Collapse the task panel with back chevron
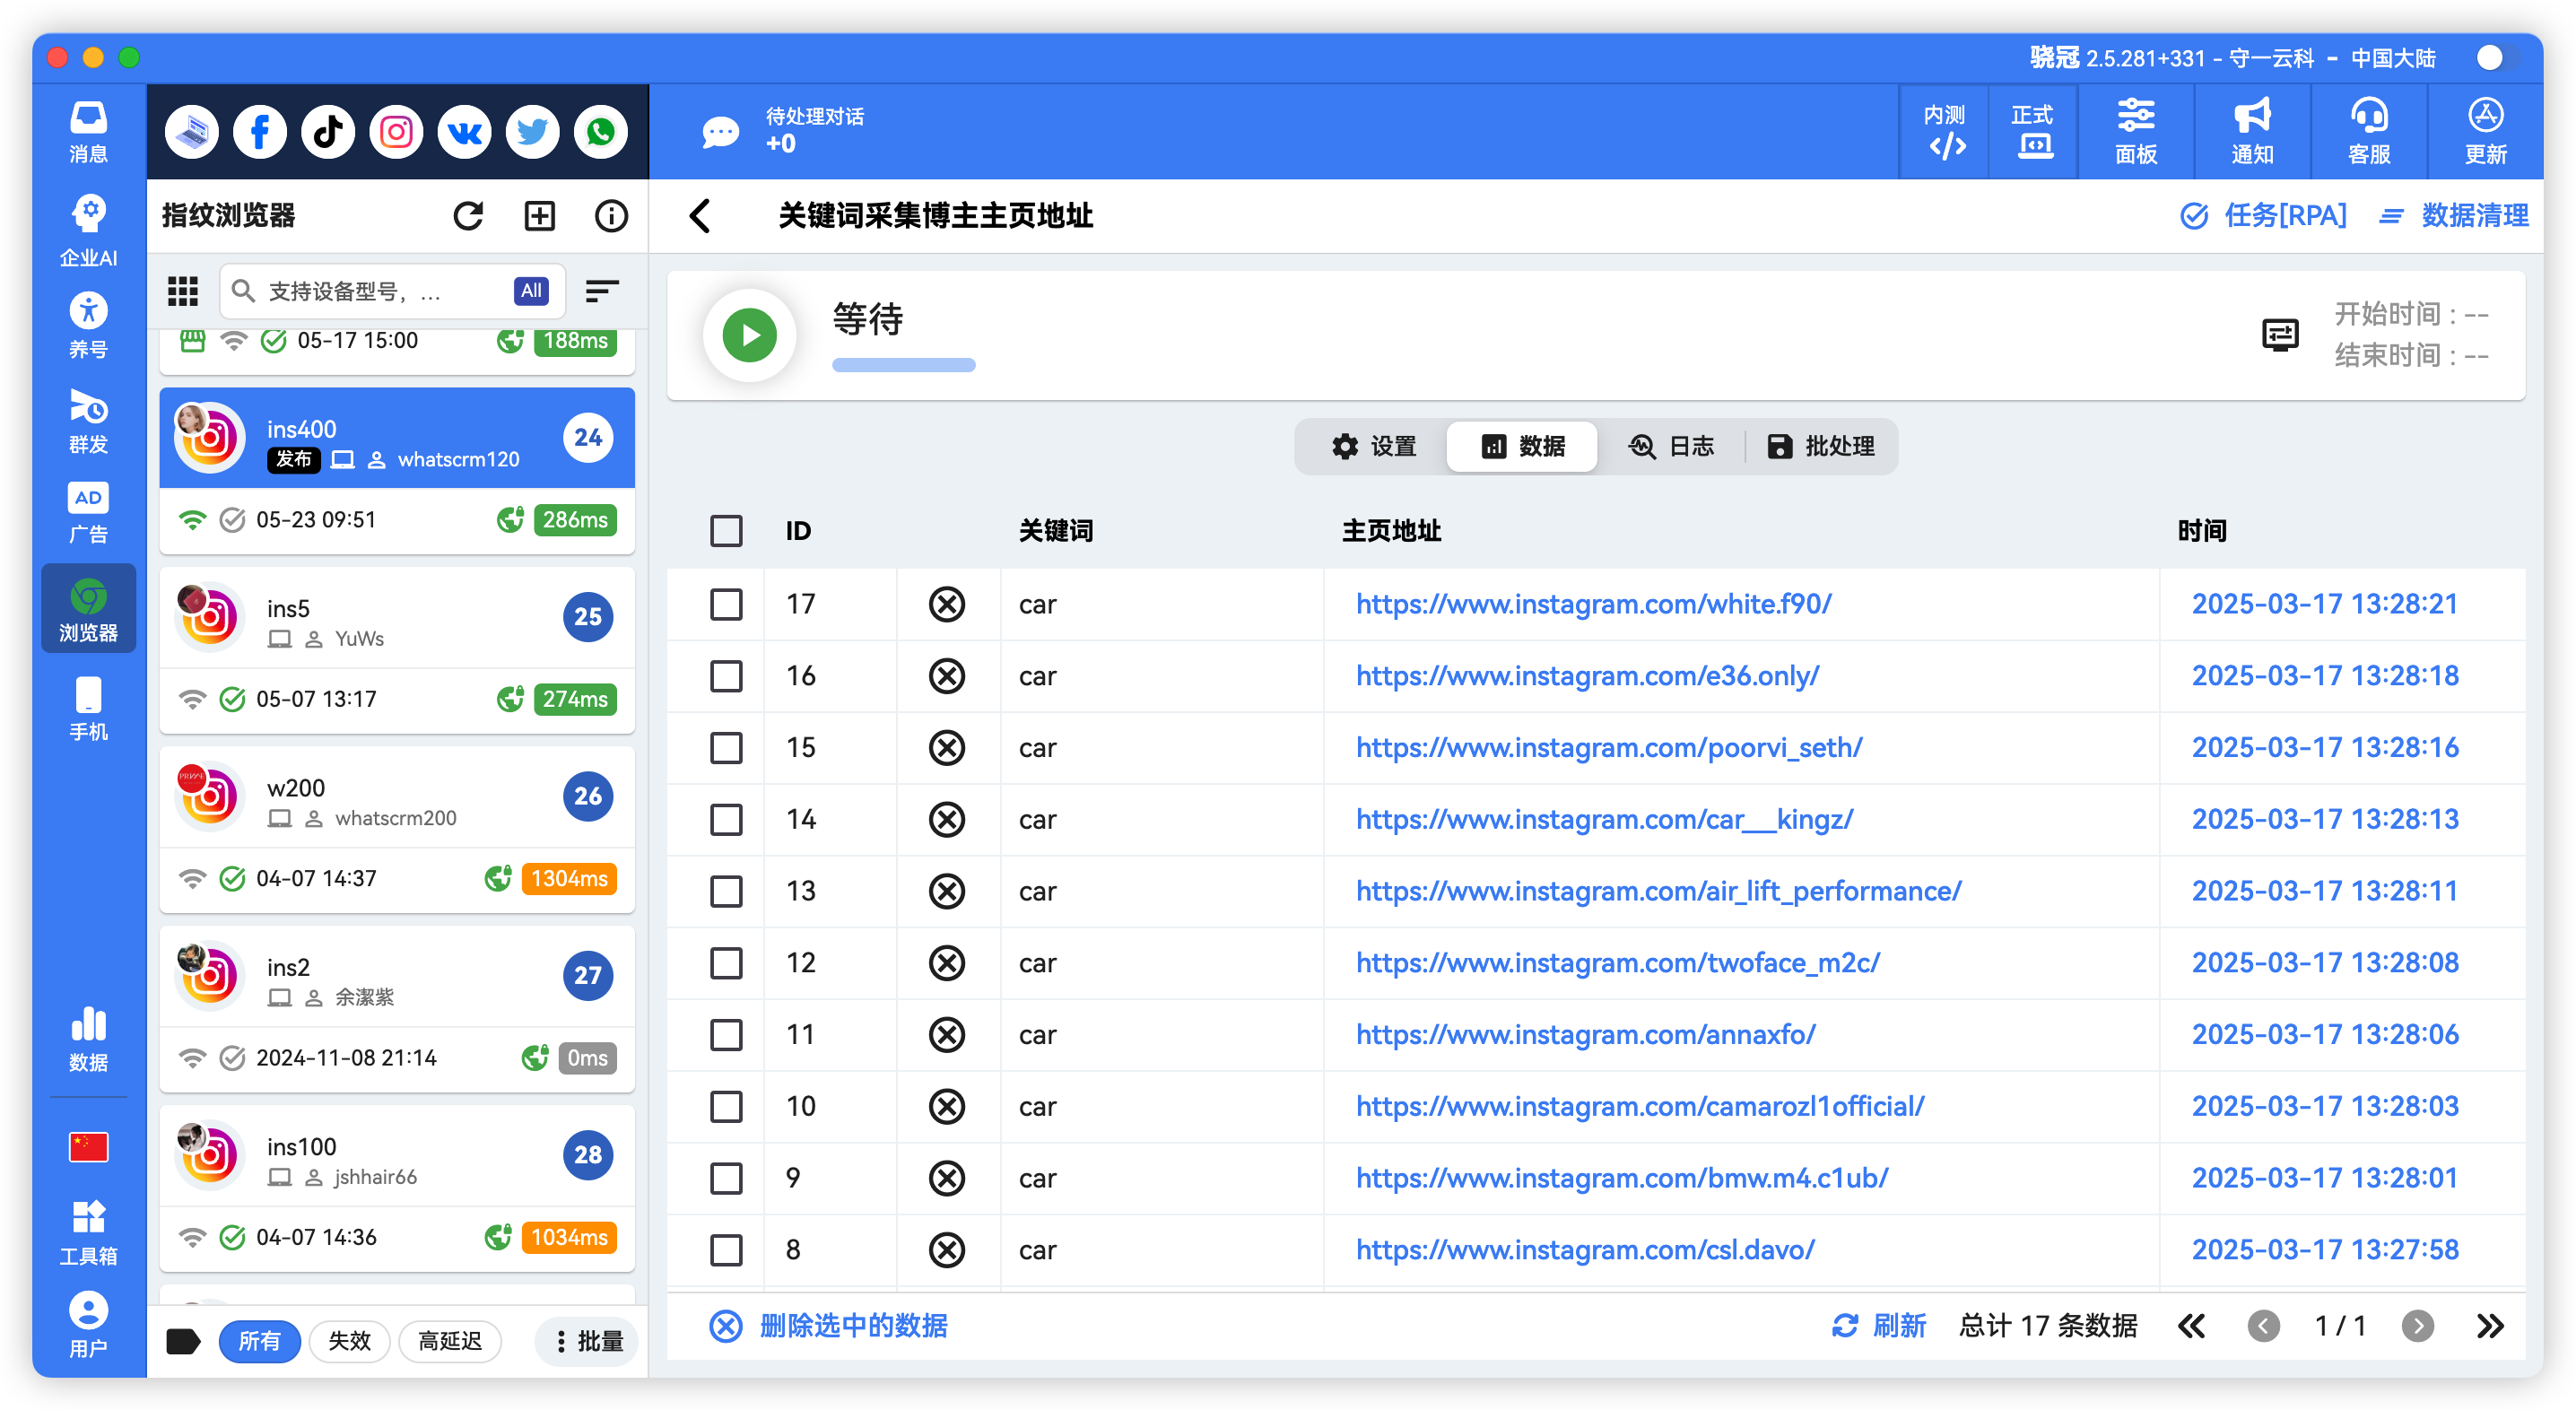The width and height of the screenshot is (2576, 1410). [x=700, y=216]
